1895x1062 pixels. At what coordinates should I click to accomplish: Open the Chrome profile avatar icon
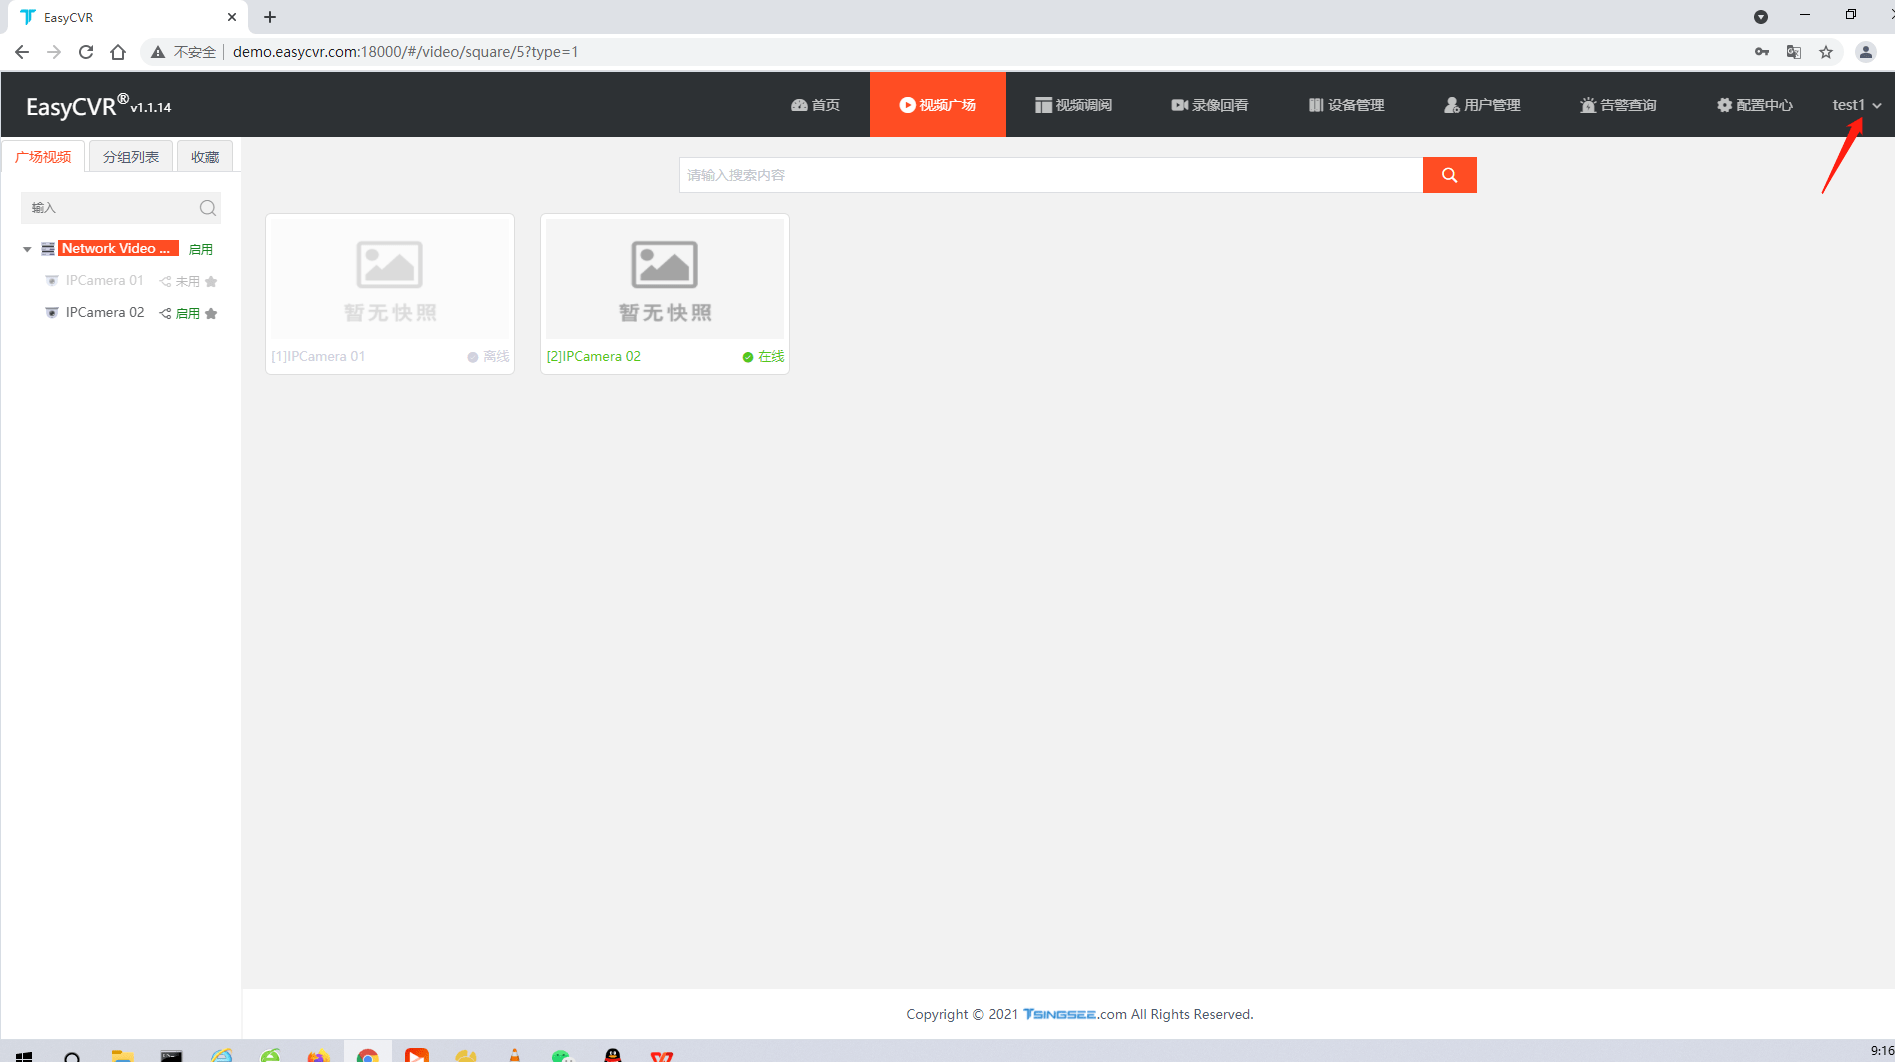coord(1865,52)
